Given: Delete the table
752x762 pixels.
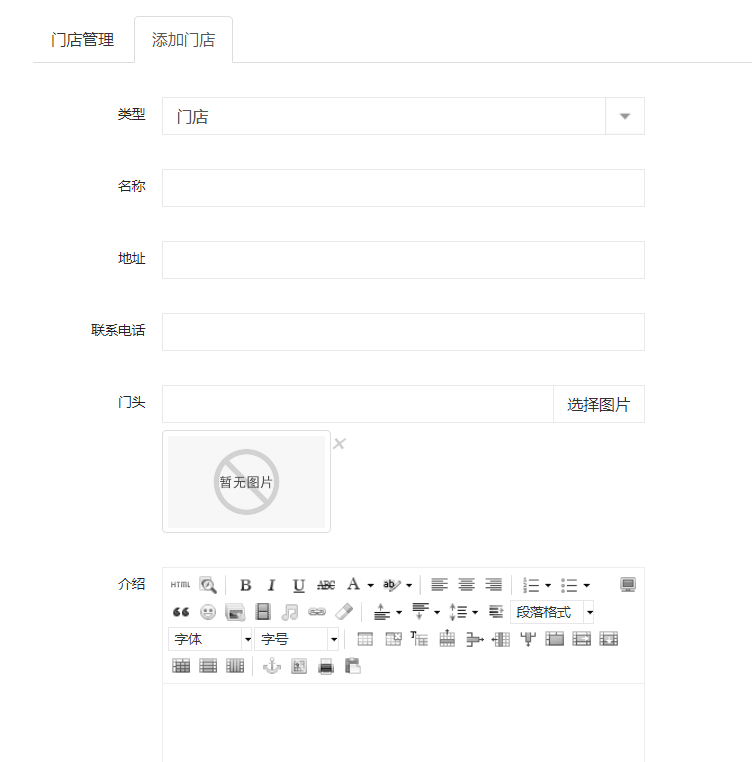Looking at the screenshot, I should pyautogui.click(x=393, y=639).
